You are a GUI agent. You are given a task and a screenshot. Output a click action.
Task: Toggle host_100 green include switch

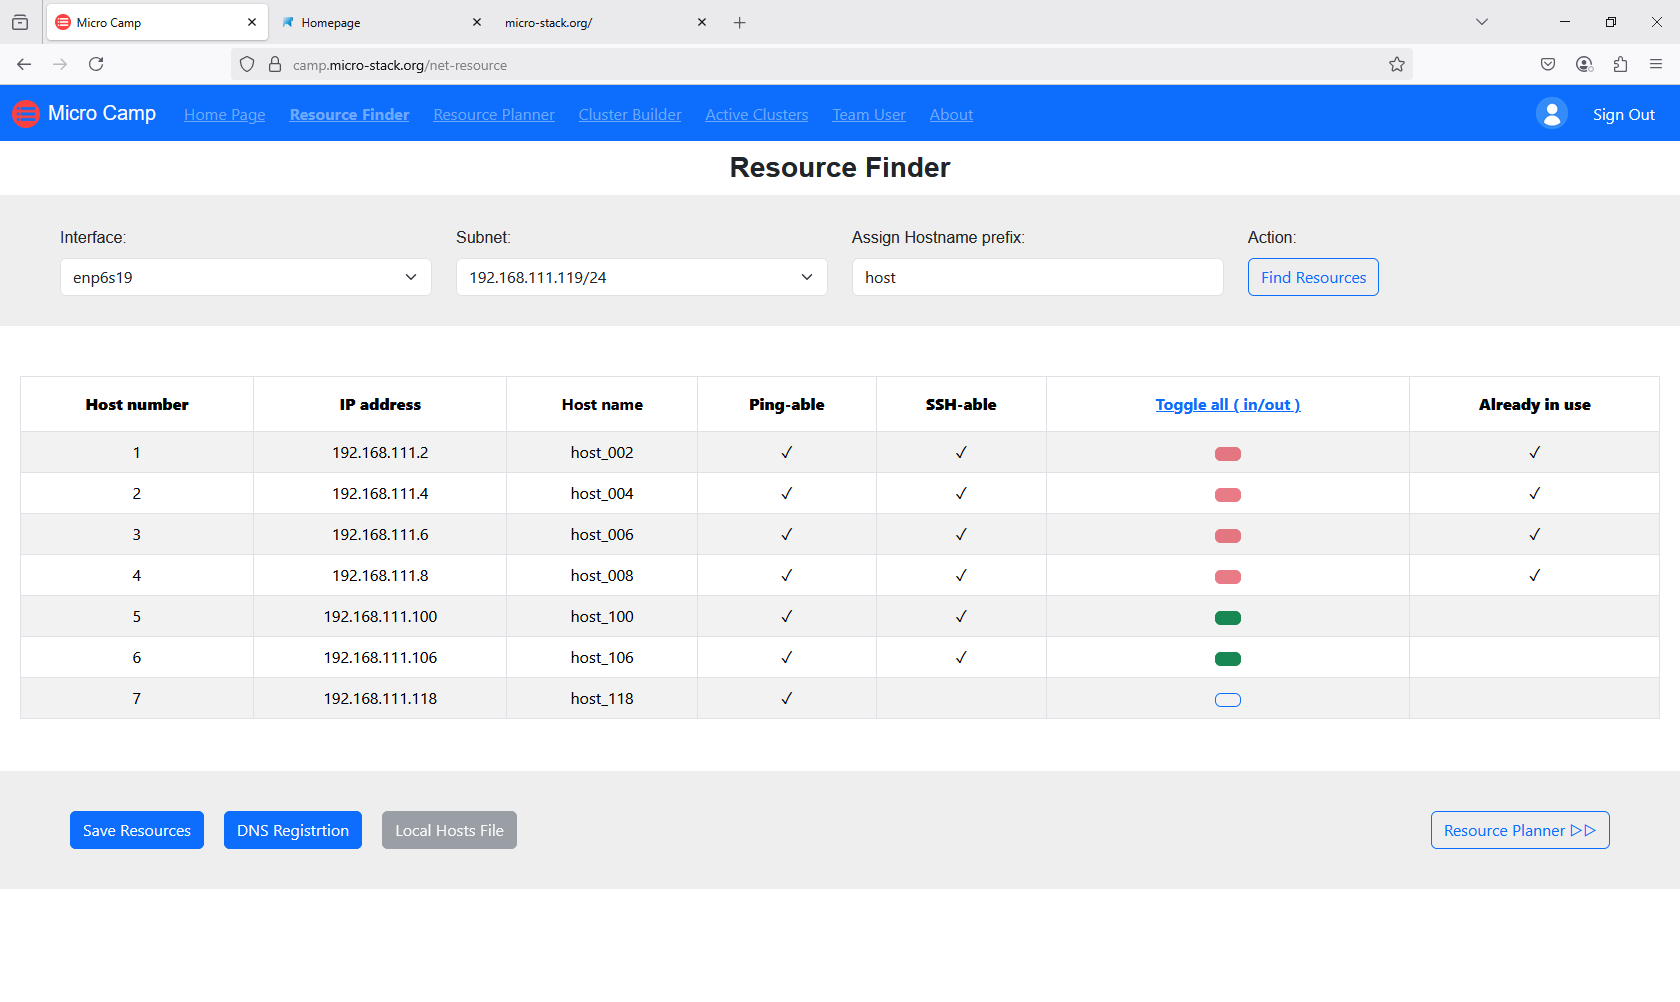pos(1228,618)
